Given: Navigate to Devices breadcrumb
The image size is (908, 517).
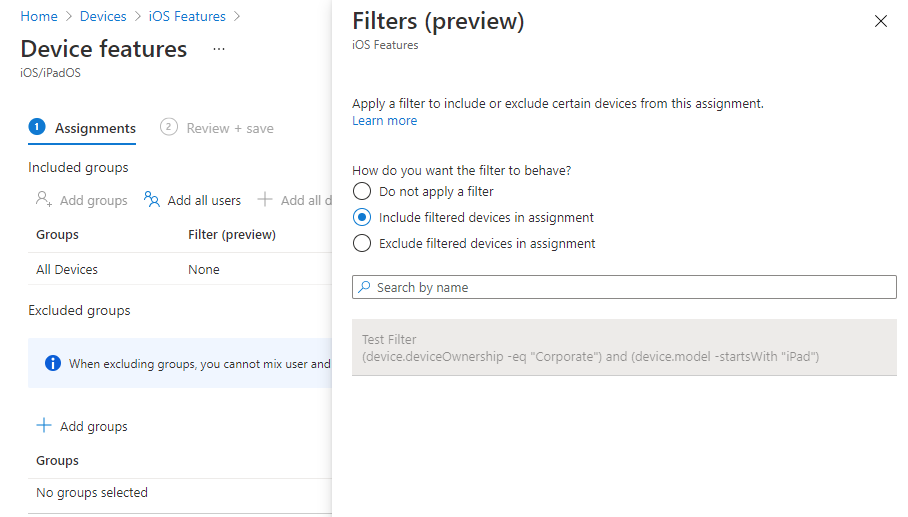Looking at the screenshot, I should 103,16.
